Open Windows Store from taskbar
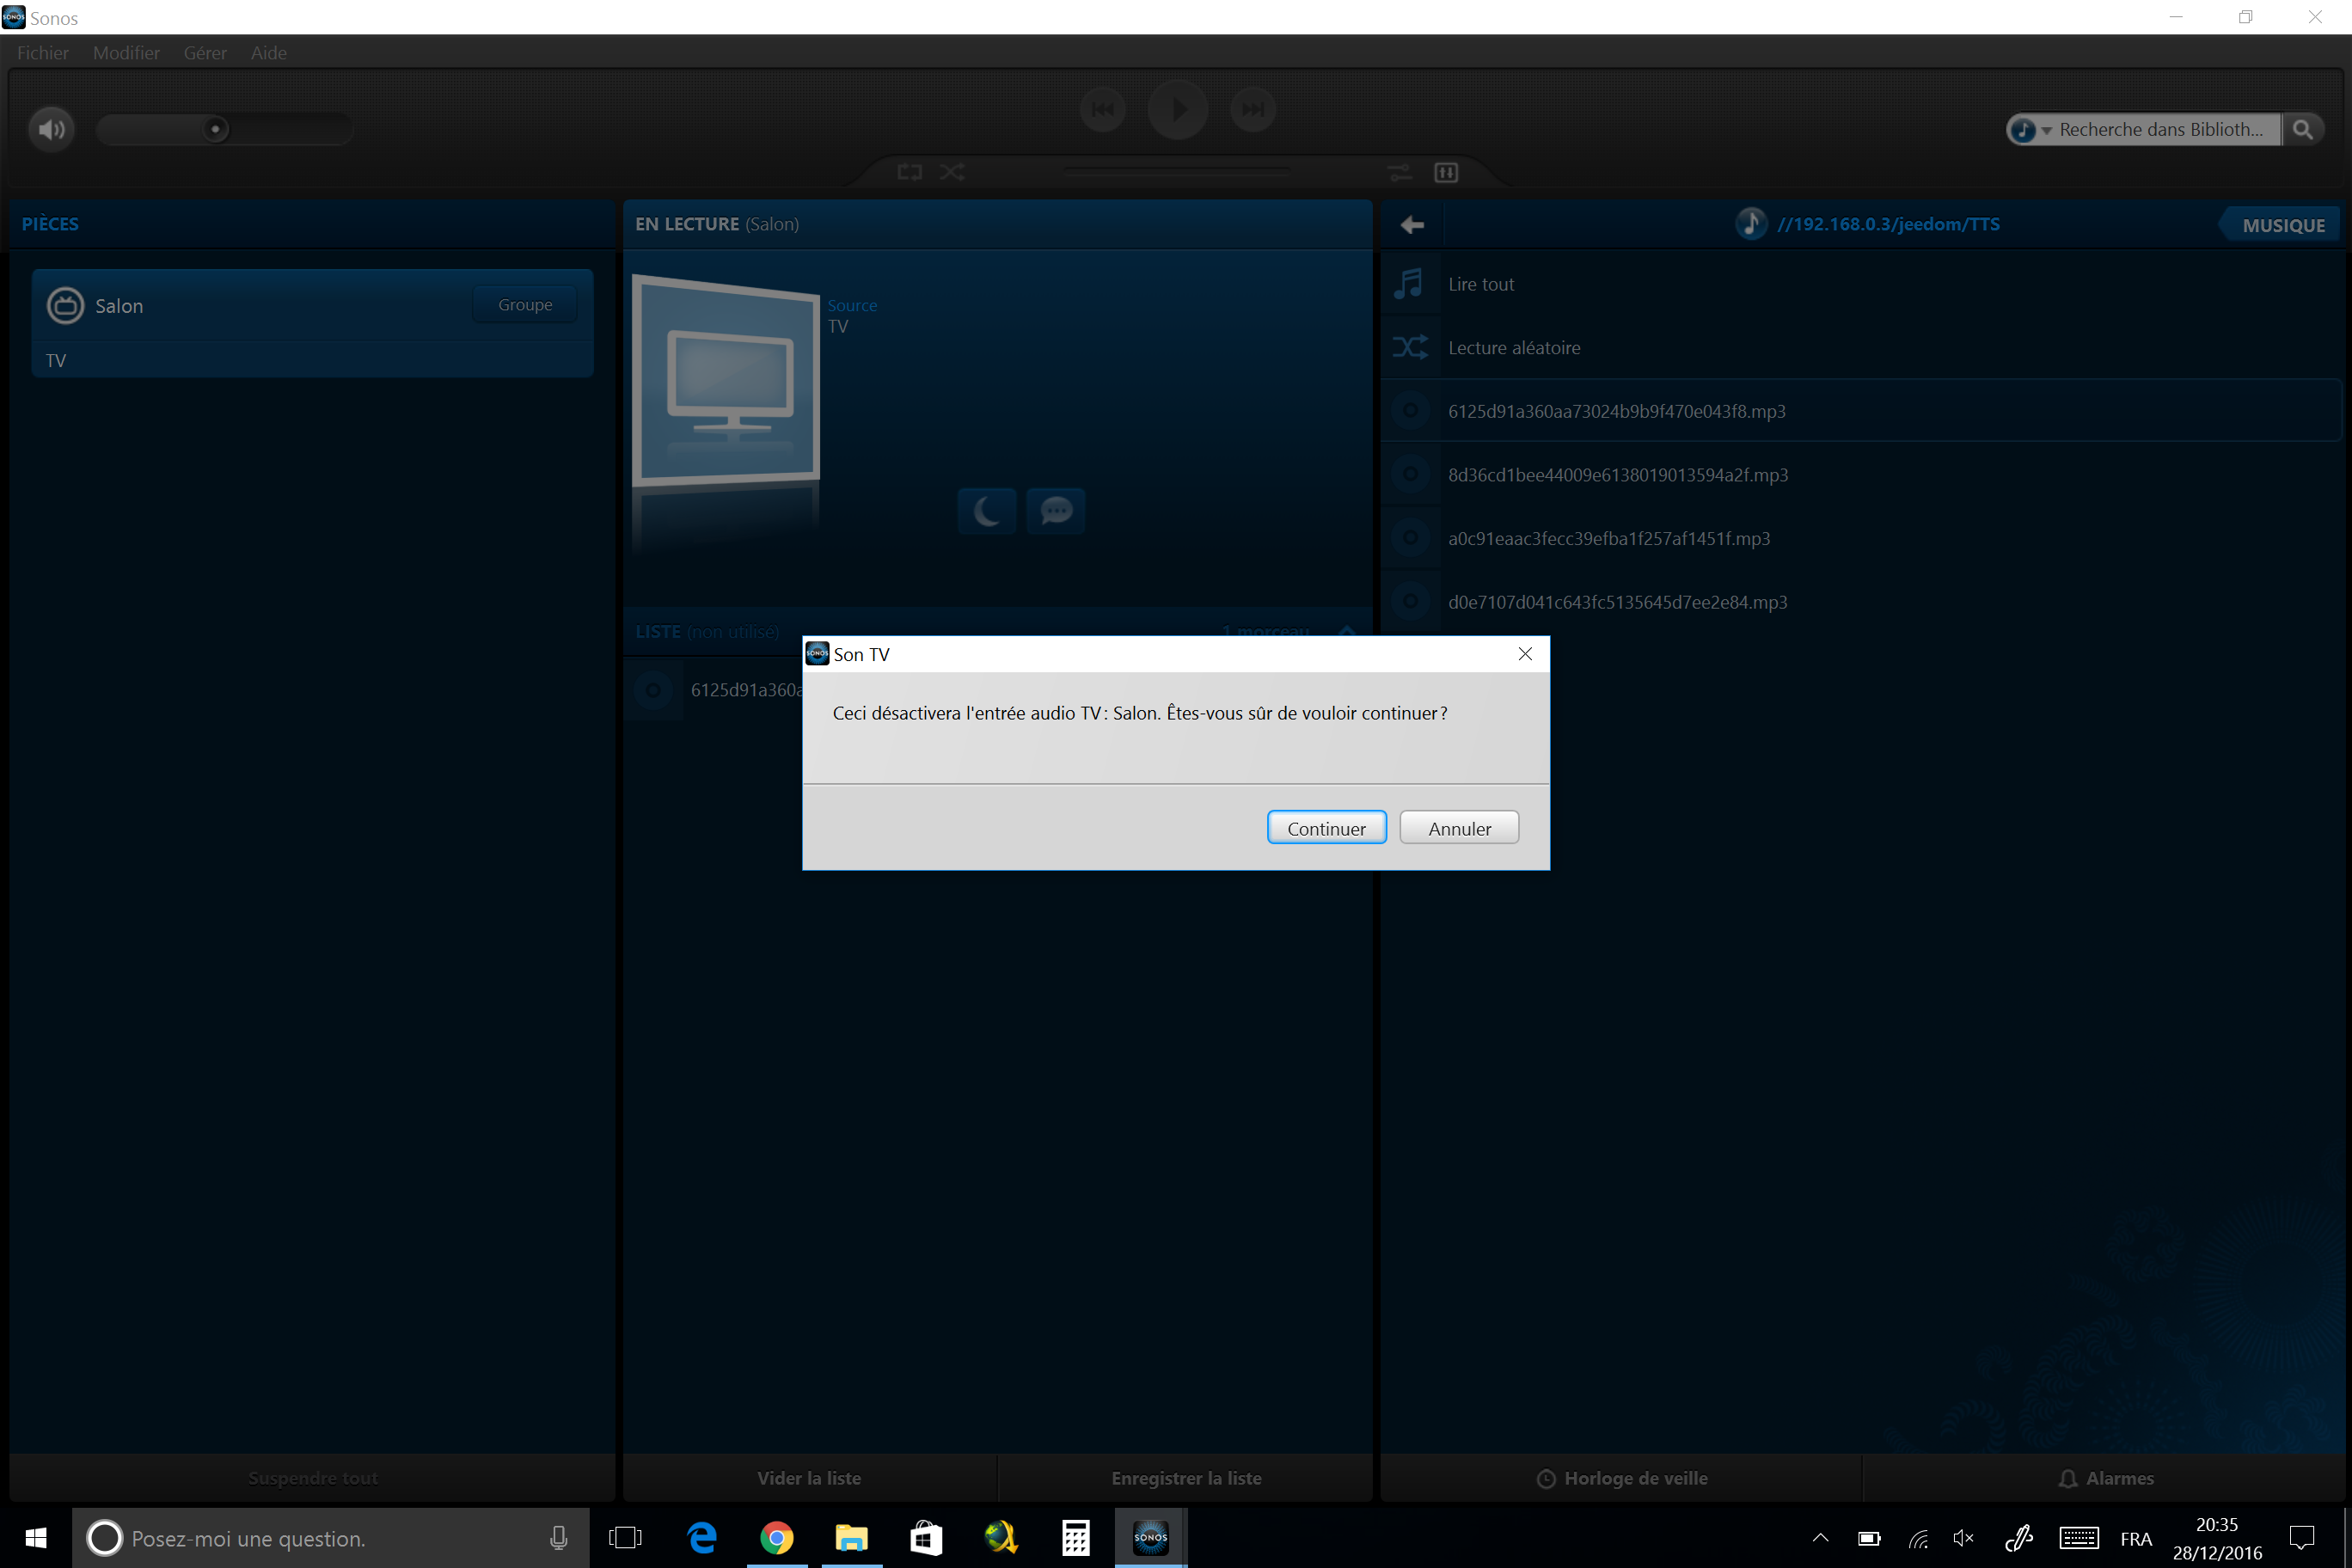This screenshot has height=1568, width=2352. (926, 1538)
